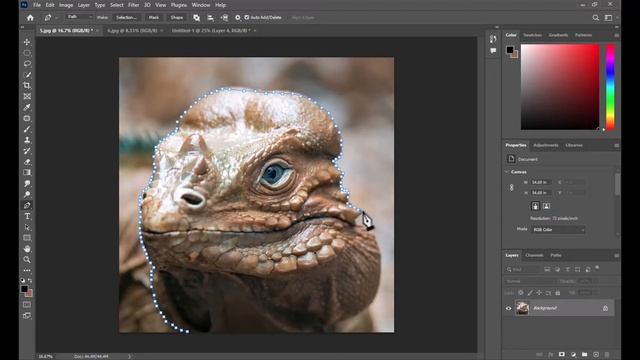Select the Eraser tool
The height and width of the screenshot is (360, 640).
coord(27,162)
